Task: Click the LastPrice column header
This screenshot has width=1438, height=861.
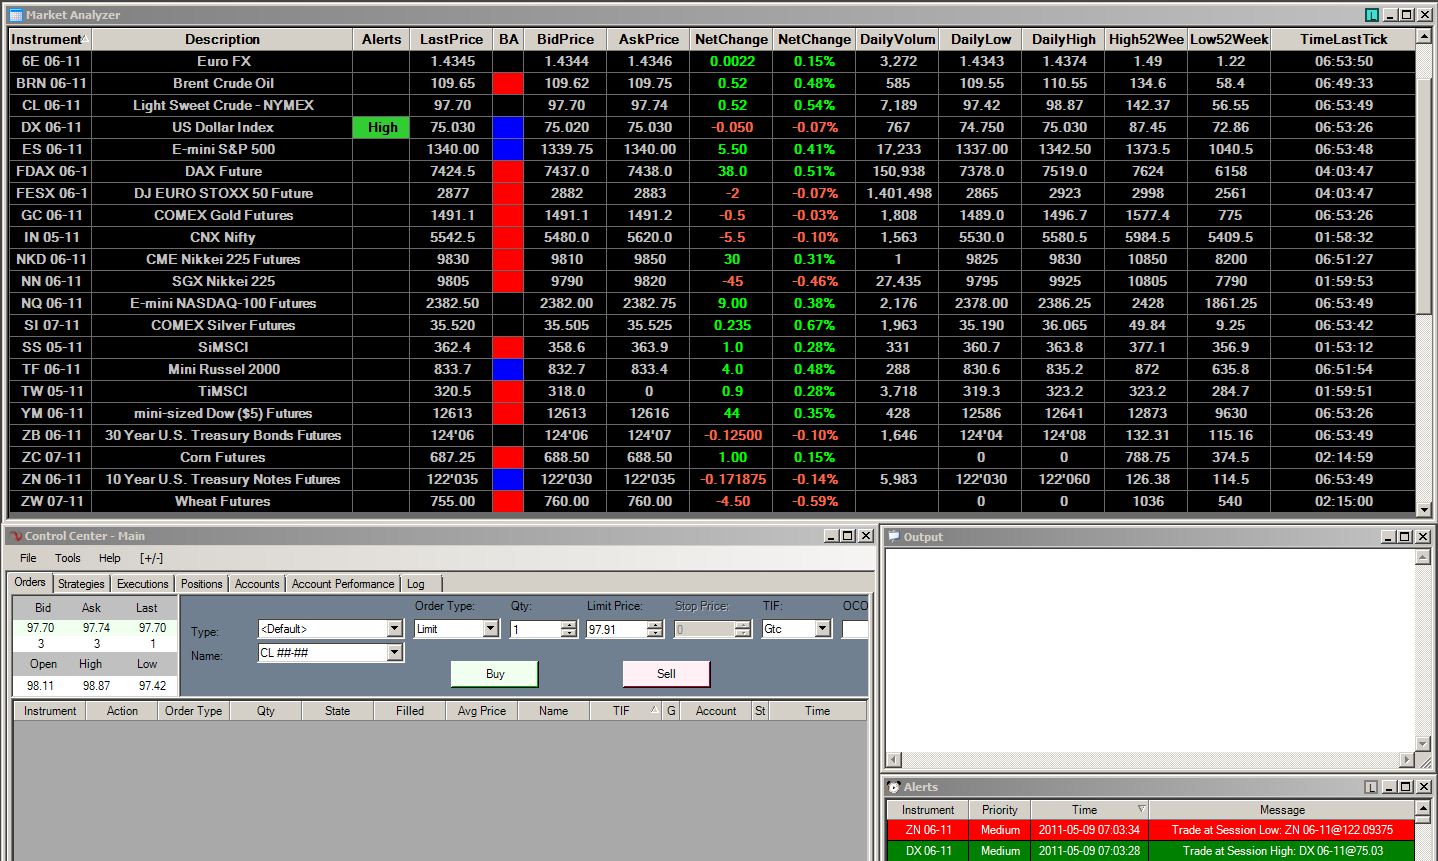Action: (x=451, y=39)
